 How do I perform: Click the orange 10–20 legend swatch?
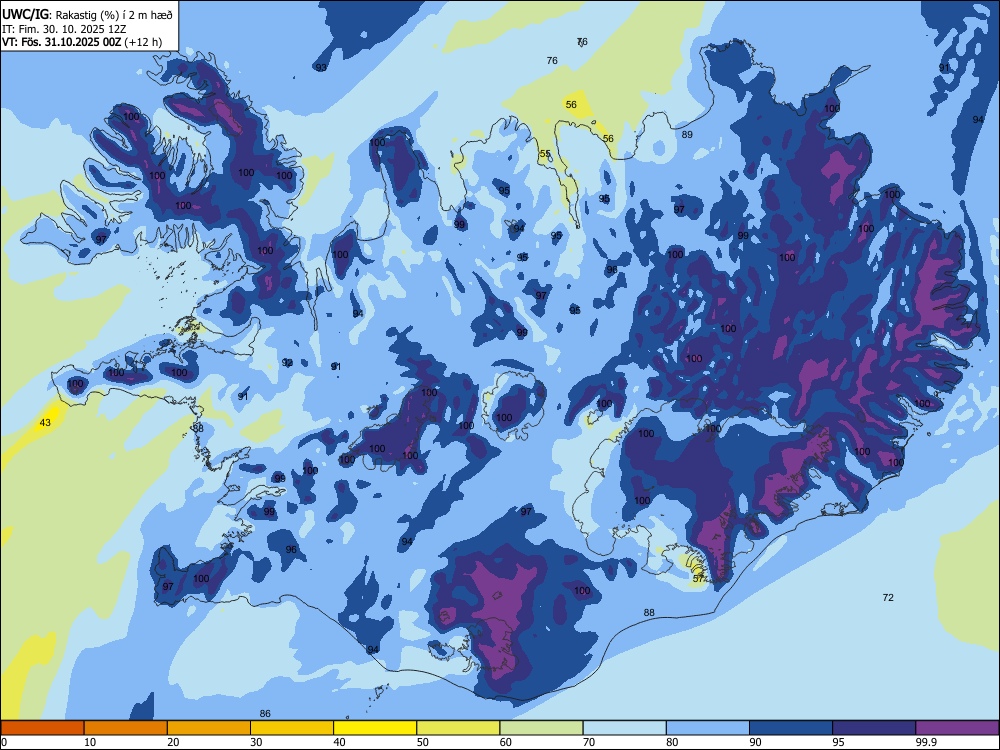pos(126,728)
